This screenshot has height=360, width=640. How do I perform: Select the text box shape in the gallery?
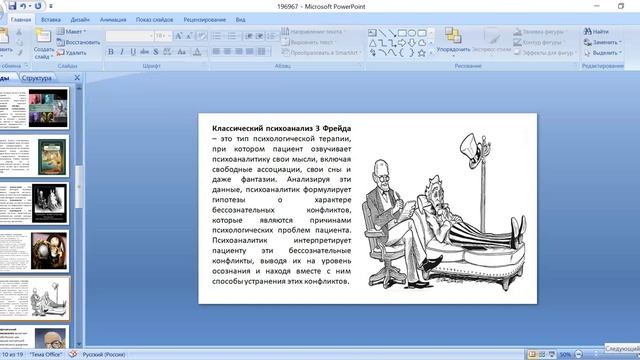point(372,33)
